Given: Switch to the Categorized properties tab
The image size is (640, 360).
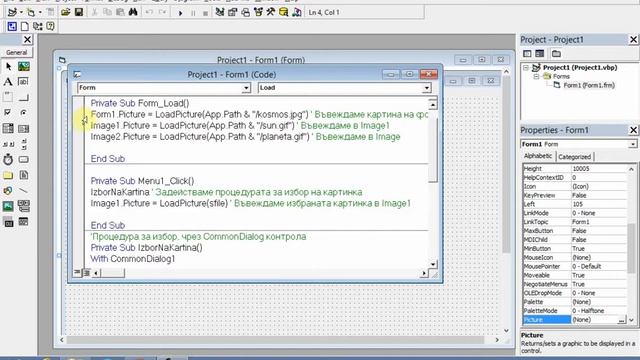Looking at the screenshot, I should click(574, 157).
